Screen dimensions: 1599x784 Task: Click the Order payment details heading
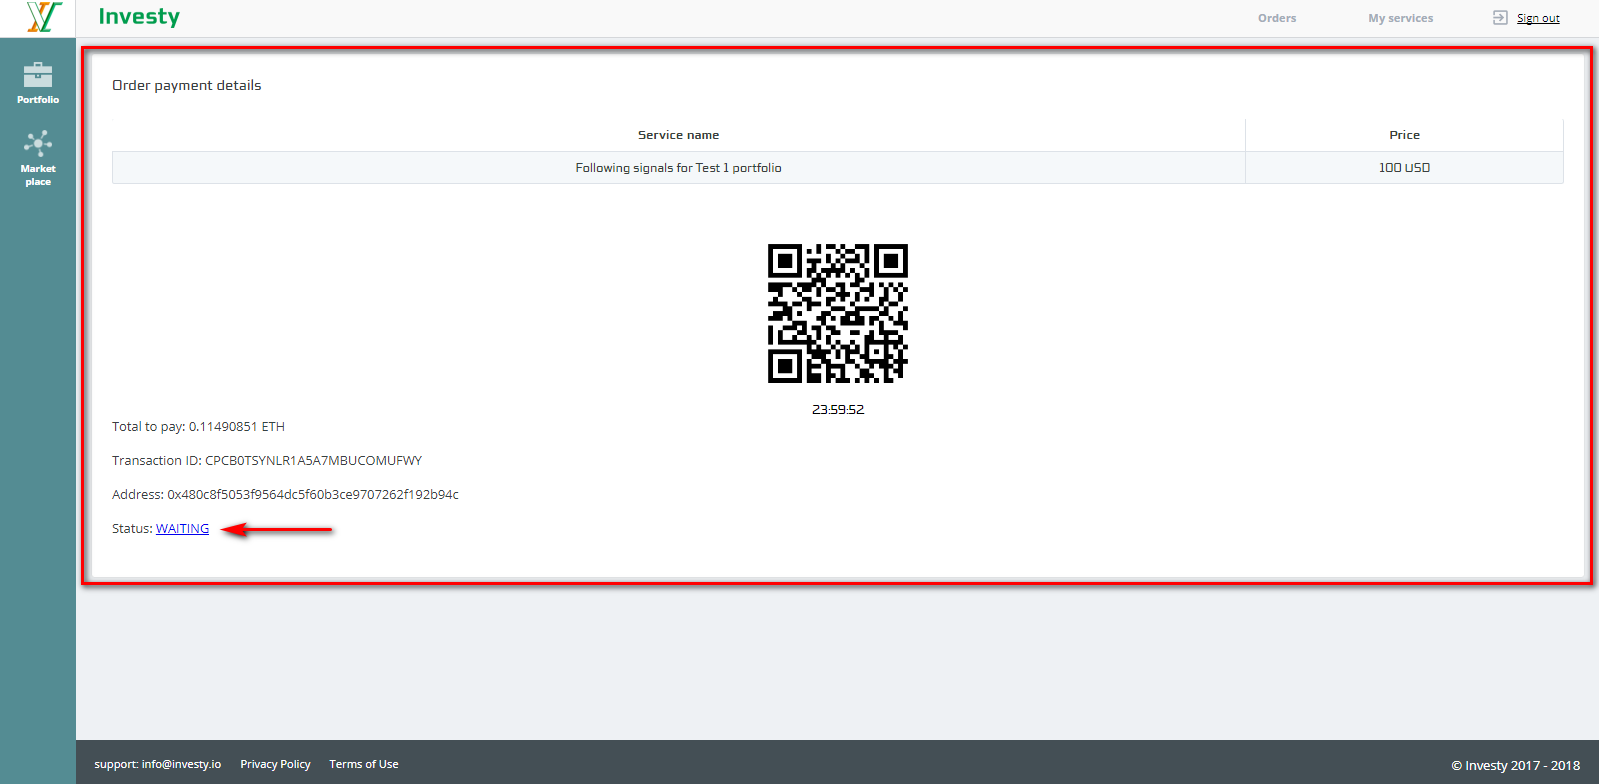187,85
